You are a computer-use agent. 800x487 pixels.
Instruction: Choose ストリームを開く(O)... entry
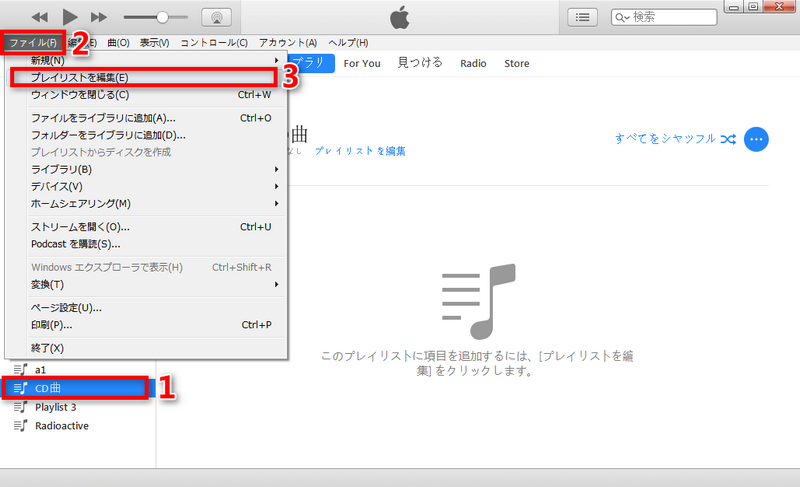click(x=146, y=227)
